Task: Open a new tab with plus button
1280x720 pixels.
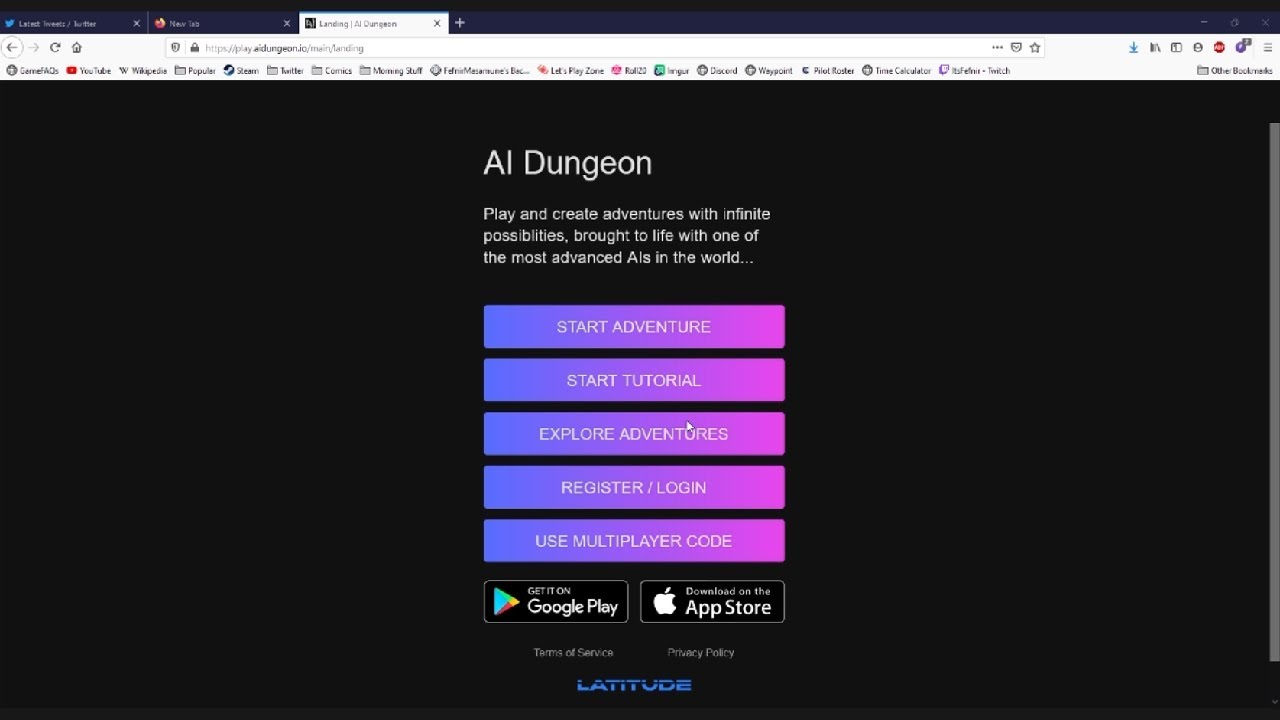Action: tap(460, 23)
